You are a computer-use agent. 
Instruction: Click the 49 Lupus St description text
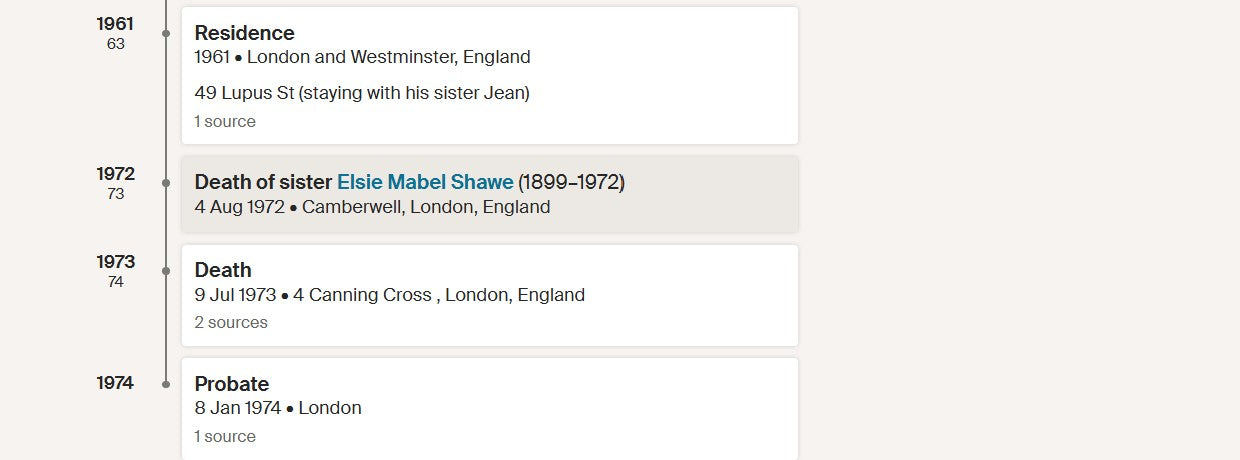click(x=362, y=93)
